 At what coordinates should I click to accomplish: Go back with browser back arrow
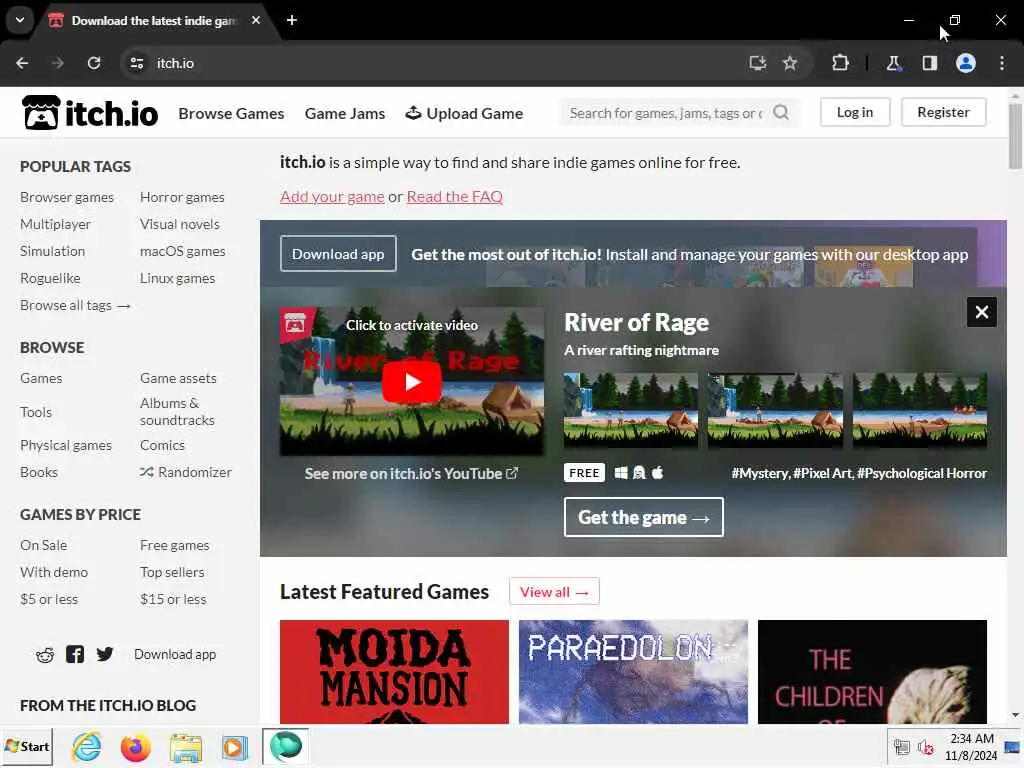click(x=22, y=63)
